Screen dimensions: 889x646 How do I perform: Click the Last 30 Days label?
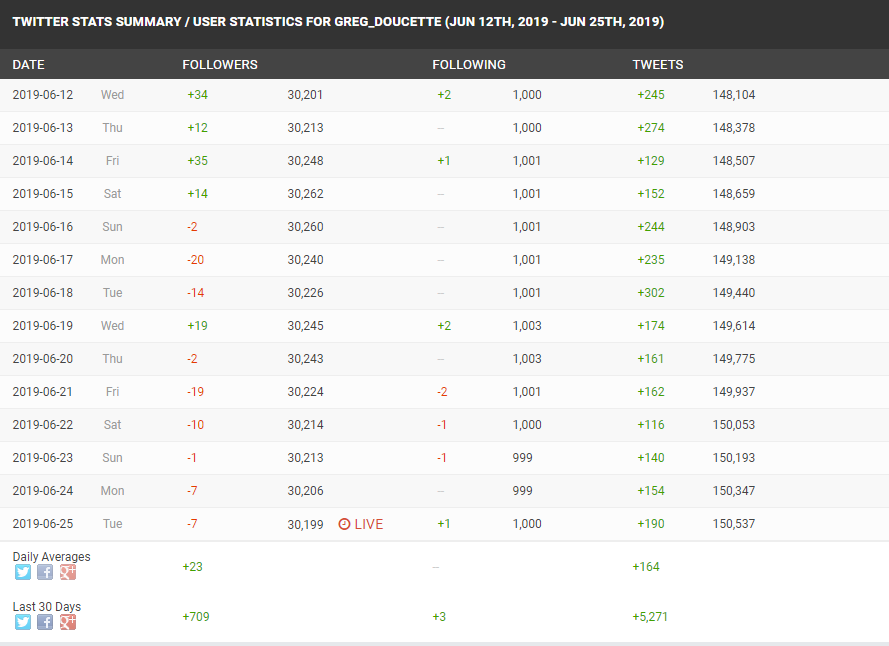pyautogui.click(x=46, y=607)
